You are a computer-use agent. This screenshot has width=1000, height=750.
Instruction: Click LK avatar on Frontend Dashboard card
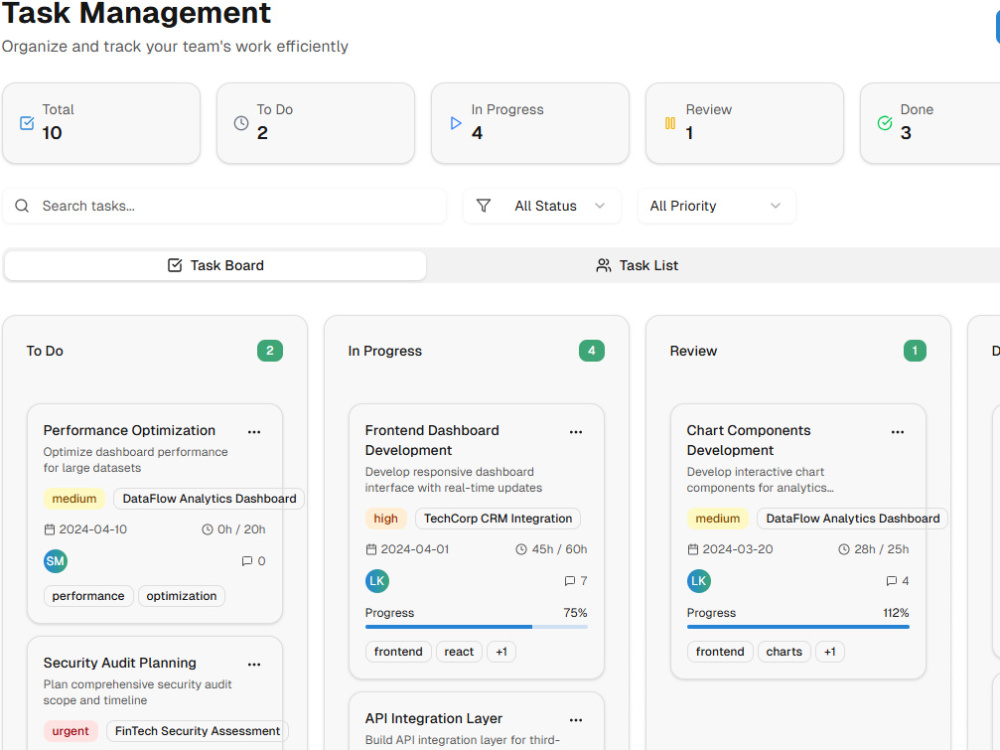pyautogui.click(x=377, y=581)
